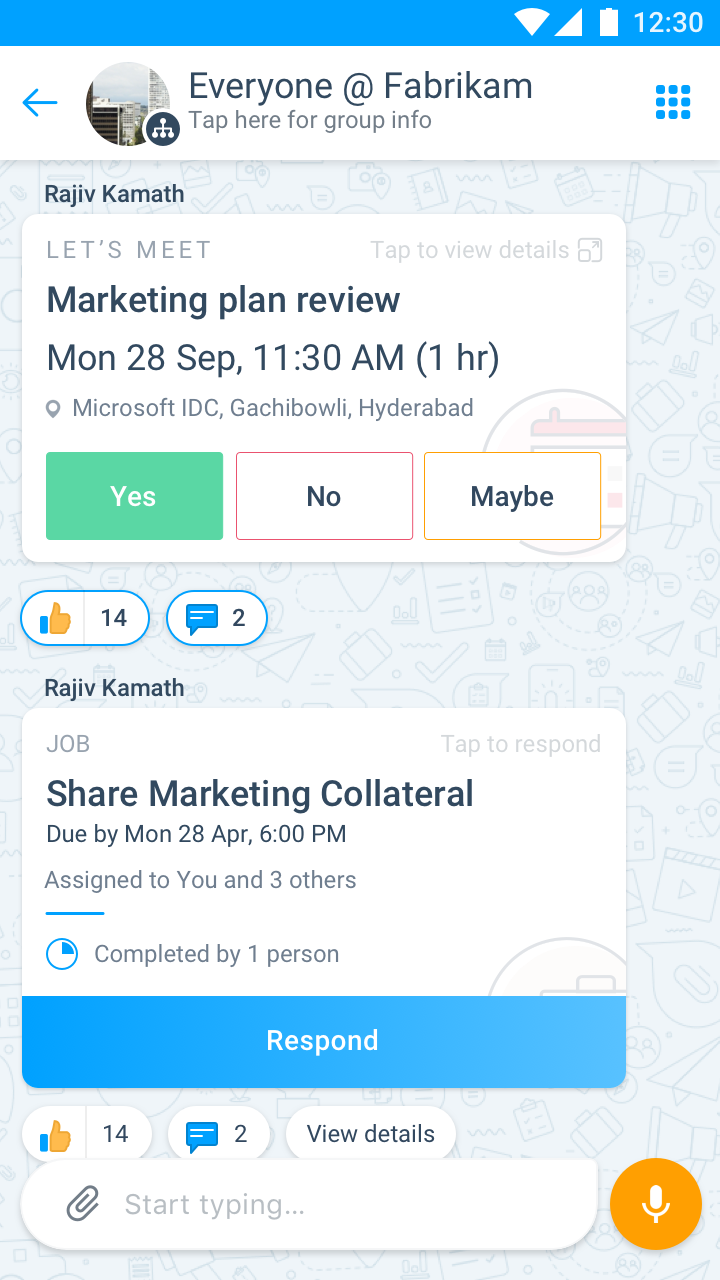The height and width of the screenshot is (1280, 720).
Task: Tap the View details button
Action: (x=370, y=1134)
